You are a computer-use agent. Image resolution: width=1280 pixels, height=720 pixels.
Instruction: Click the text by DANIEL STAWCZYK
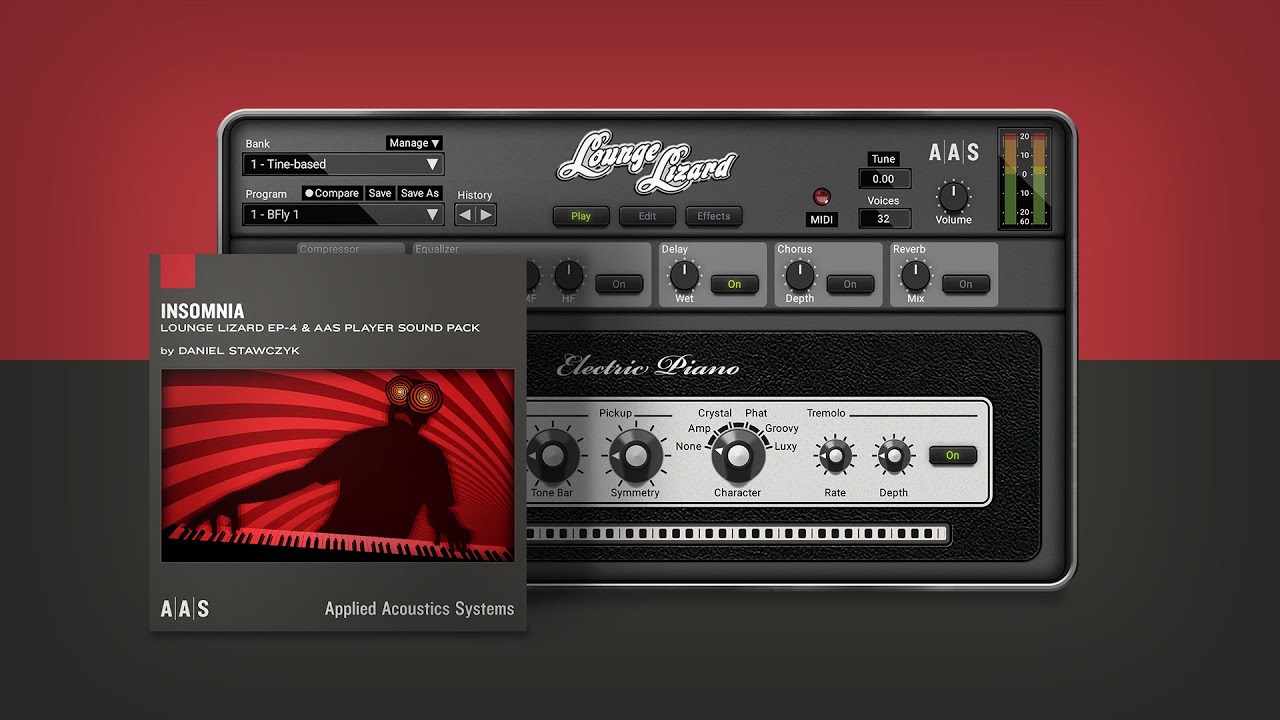(x=230, y=351)
